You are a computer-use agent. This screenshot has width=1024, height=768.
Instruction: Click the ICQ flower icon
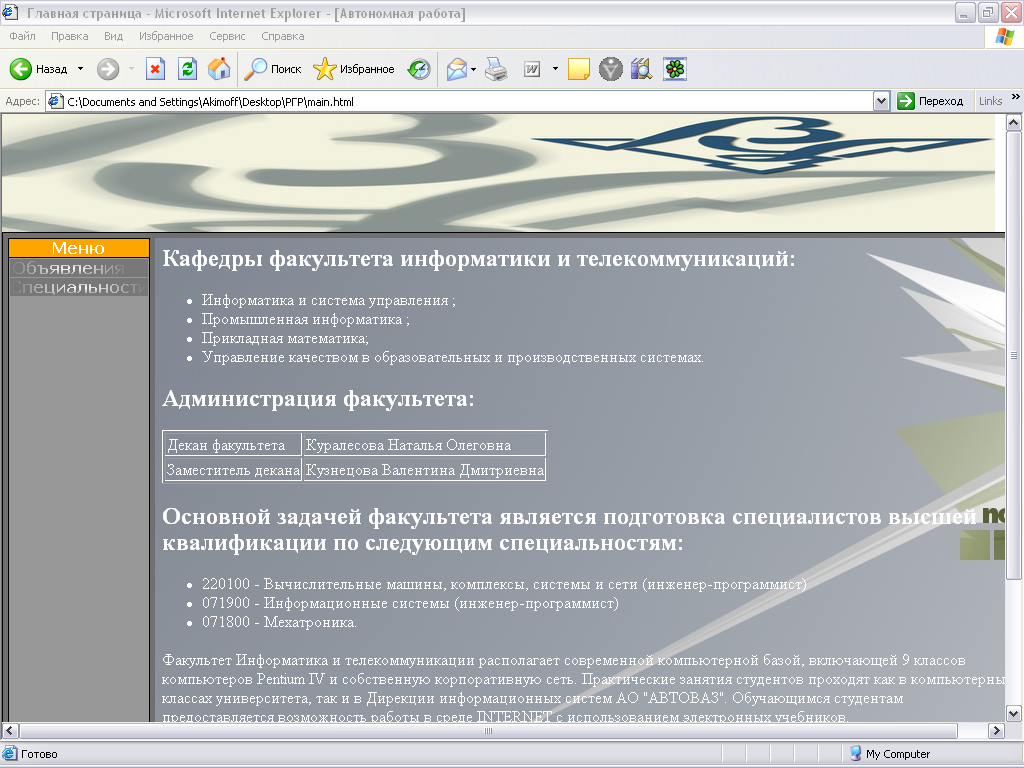coord(675,69)
